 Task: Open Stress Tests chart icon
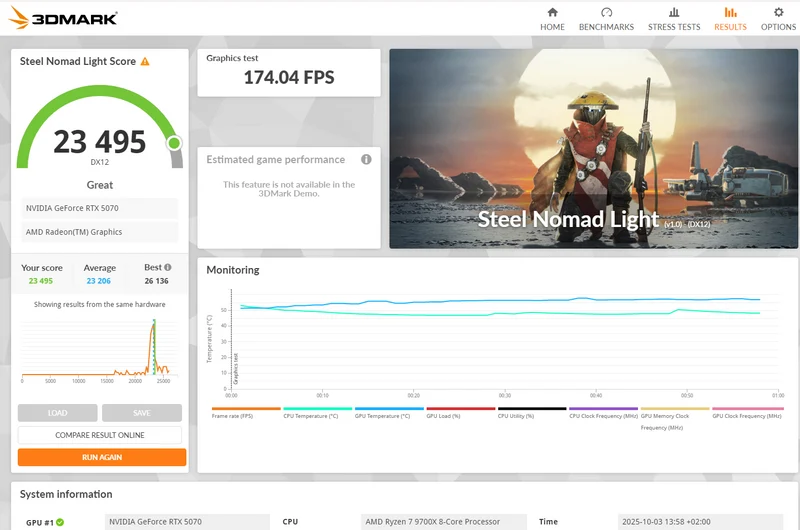tap(674, 12)
